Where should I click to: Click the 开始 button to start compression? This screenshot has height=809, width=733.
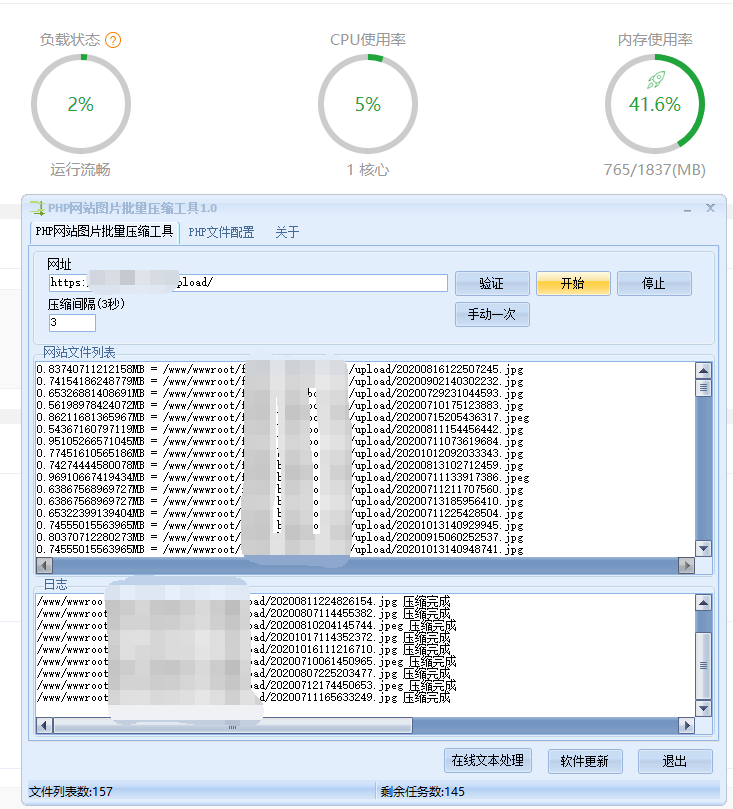pyautogui.click(x=573, y=283)
